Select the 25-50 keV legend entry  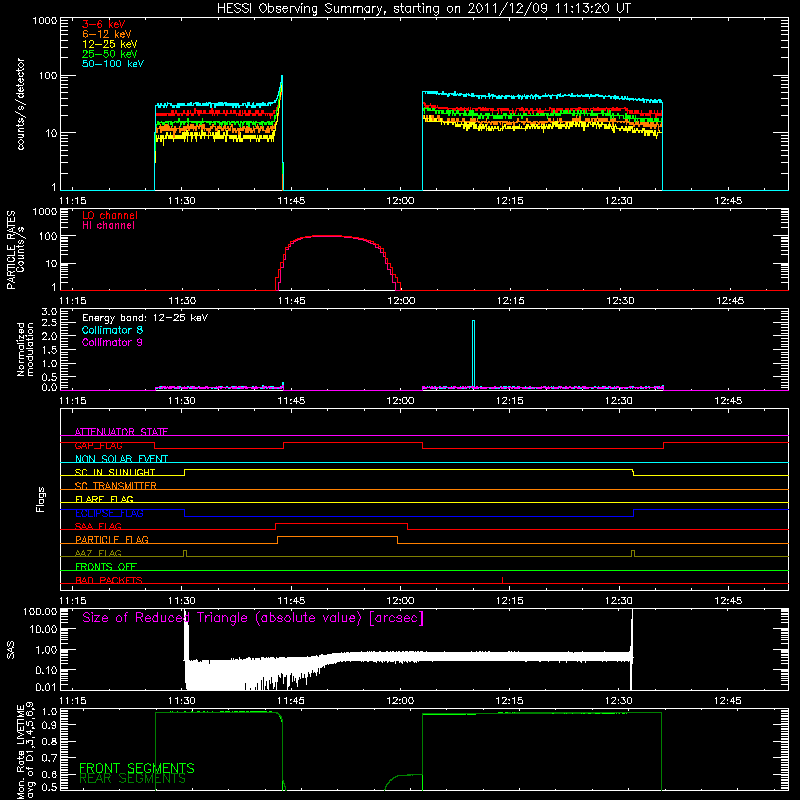click(110, 54)
